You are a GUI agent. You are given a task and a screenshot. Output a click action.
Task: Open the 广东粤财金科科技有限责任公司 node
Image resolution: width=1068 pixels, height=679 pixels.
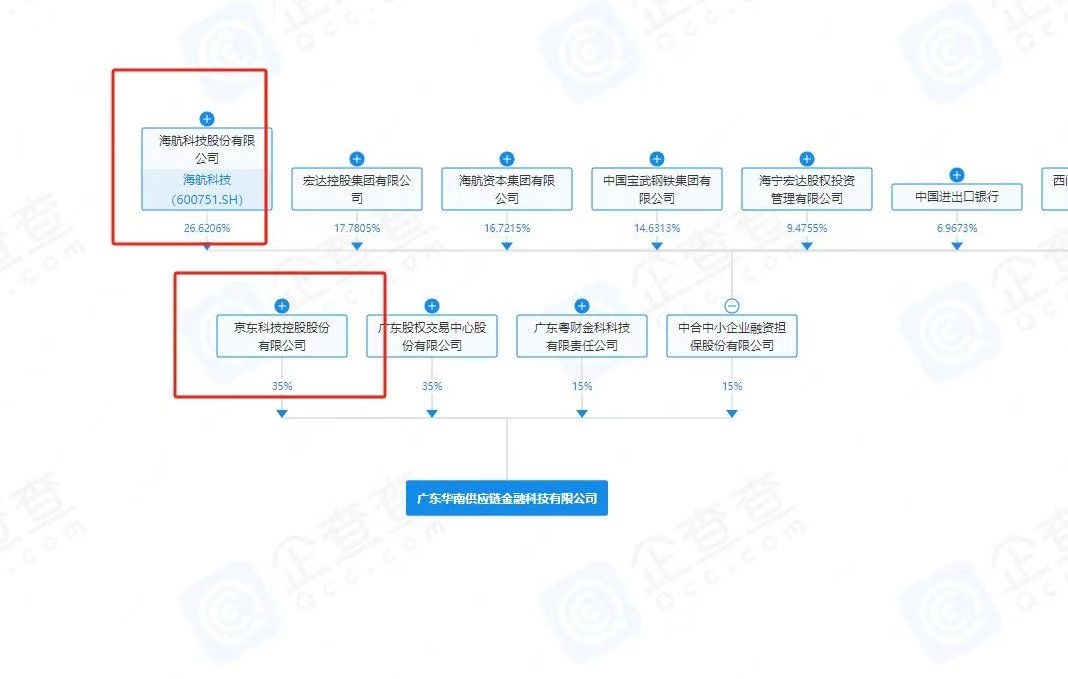coord(582,336)
